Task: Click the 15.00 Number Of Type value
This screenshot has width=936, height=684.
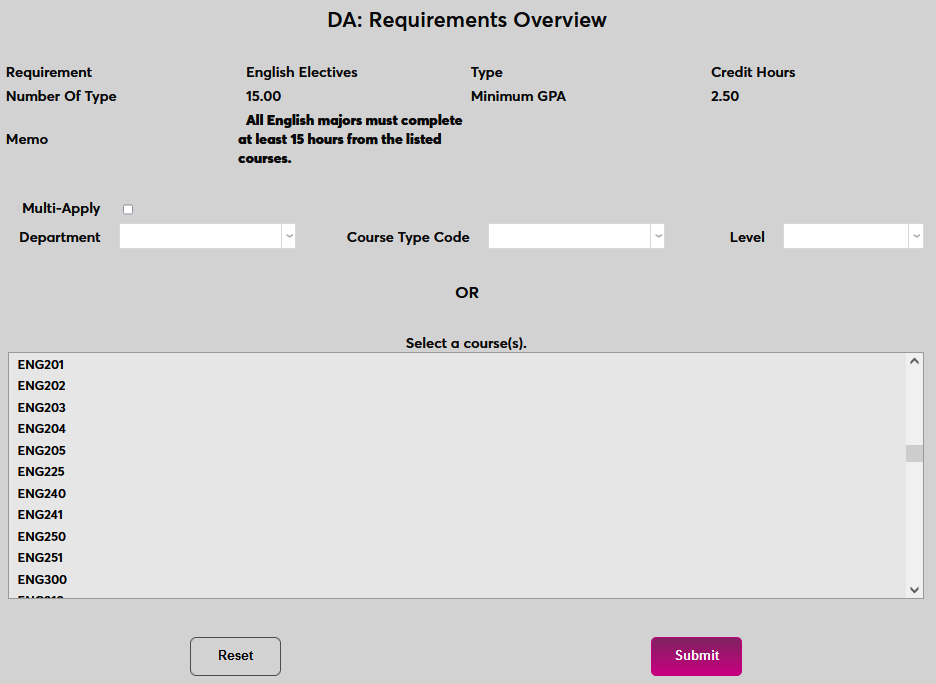Action: click(263, 96)
